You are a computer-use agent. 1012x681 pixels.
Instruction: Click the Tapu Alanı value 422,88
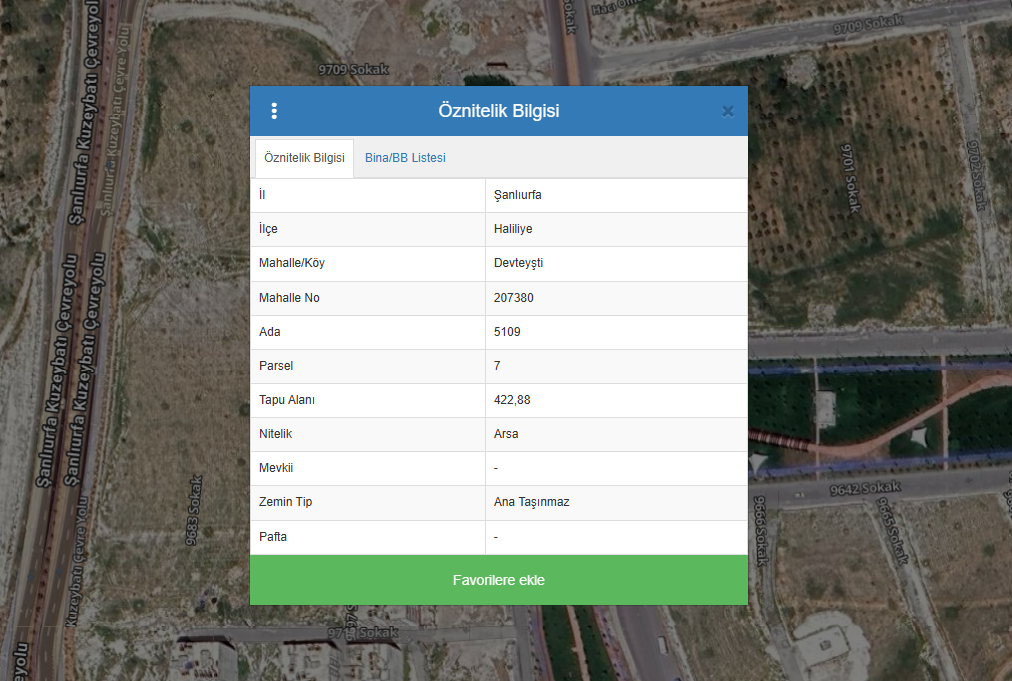(513, 400)
